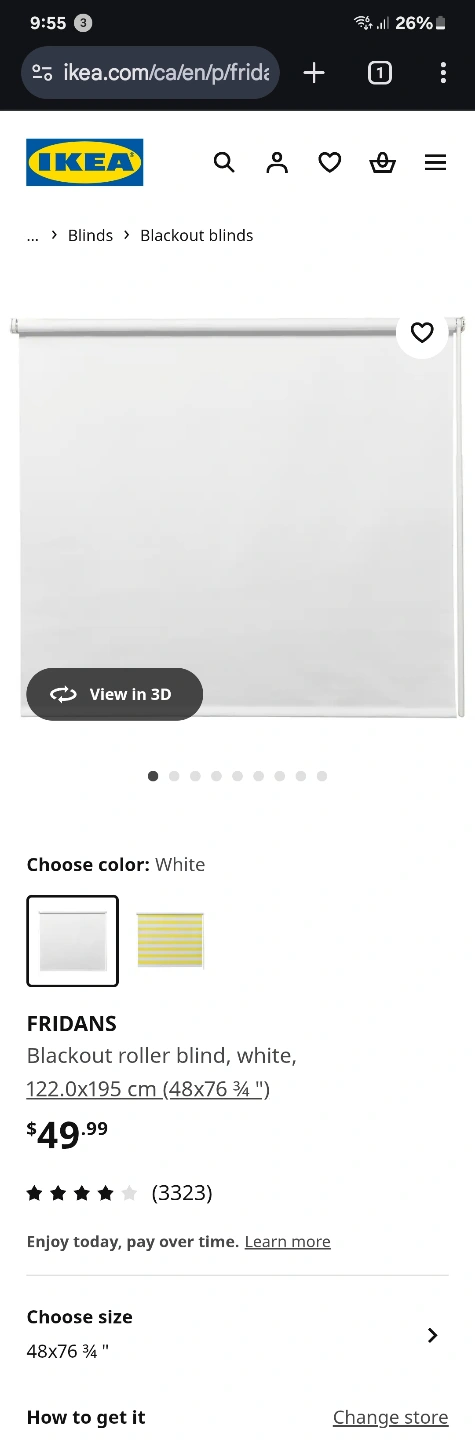Tap the ikea.com address bar
The width and height of the screenshot is (475, 1440).
(x=150, y=73)
